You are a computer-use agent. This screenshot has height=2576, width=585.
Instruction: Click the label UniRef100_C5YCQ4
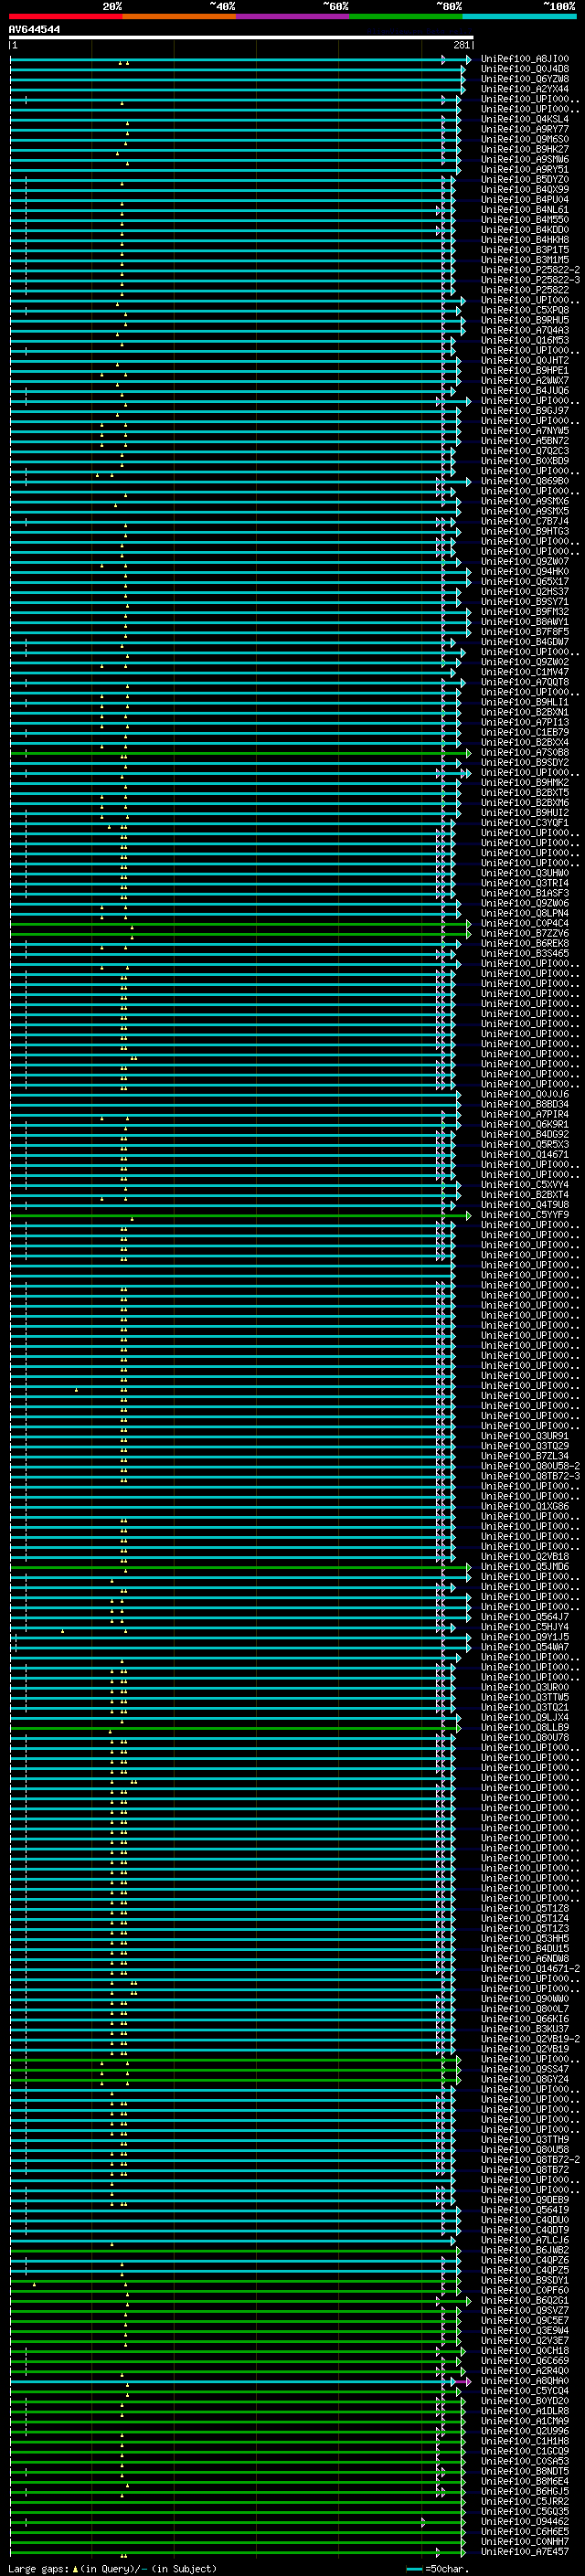525,2391
